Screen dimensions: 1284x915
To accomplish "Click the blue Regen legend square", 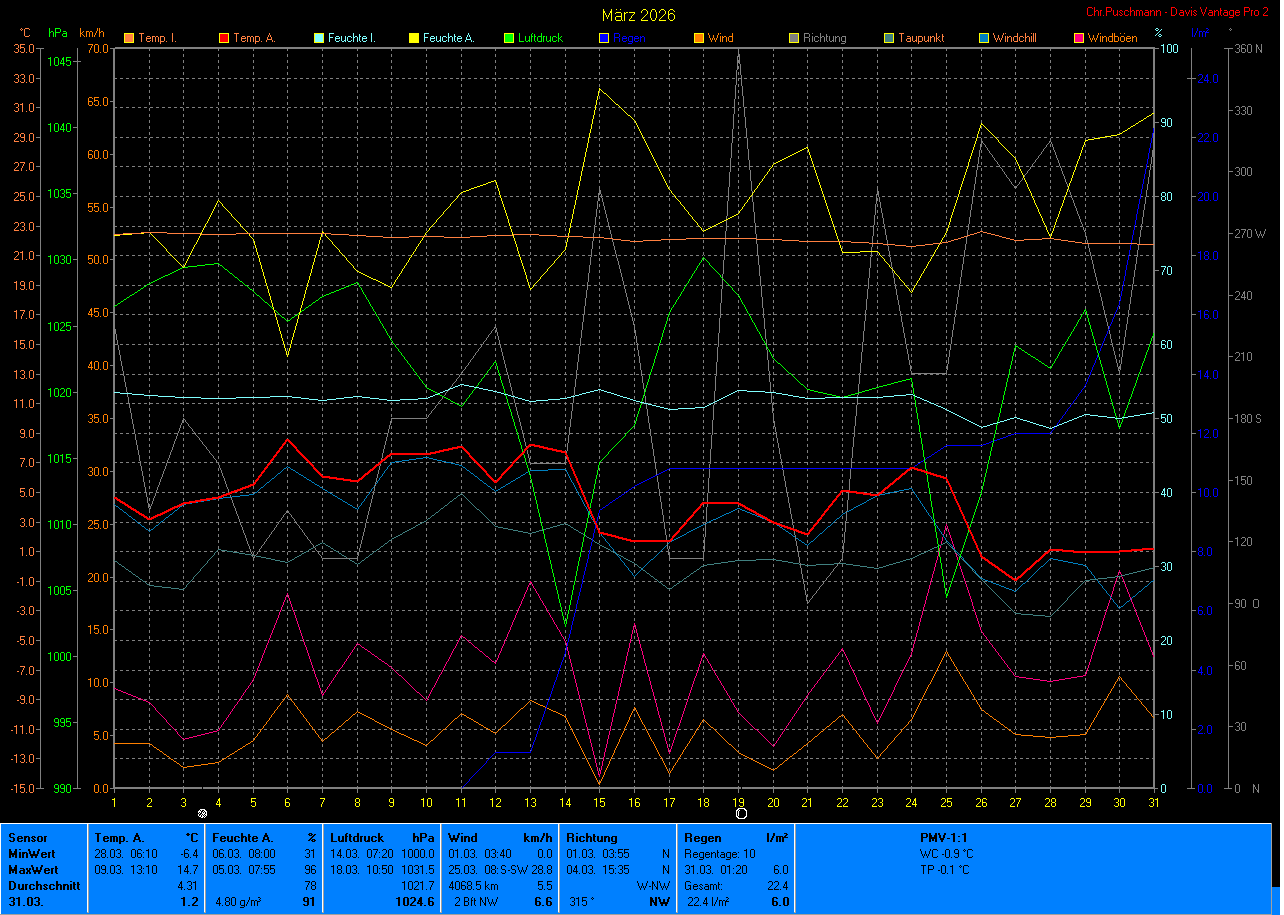I will click(603, 39).
